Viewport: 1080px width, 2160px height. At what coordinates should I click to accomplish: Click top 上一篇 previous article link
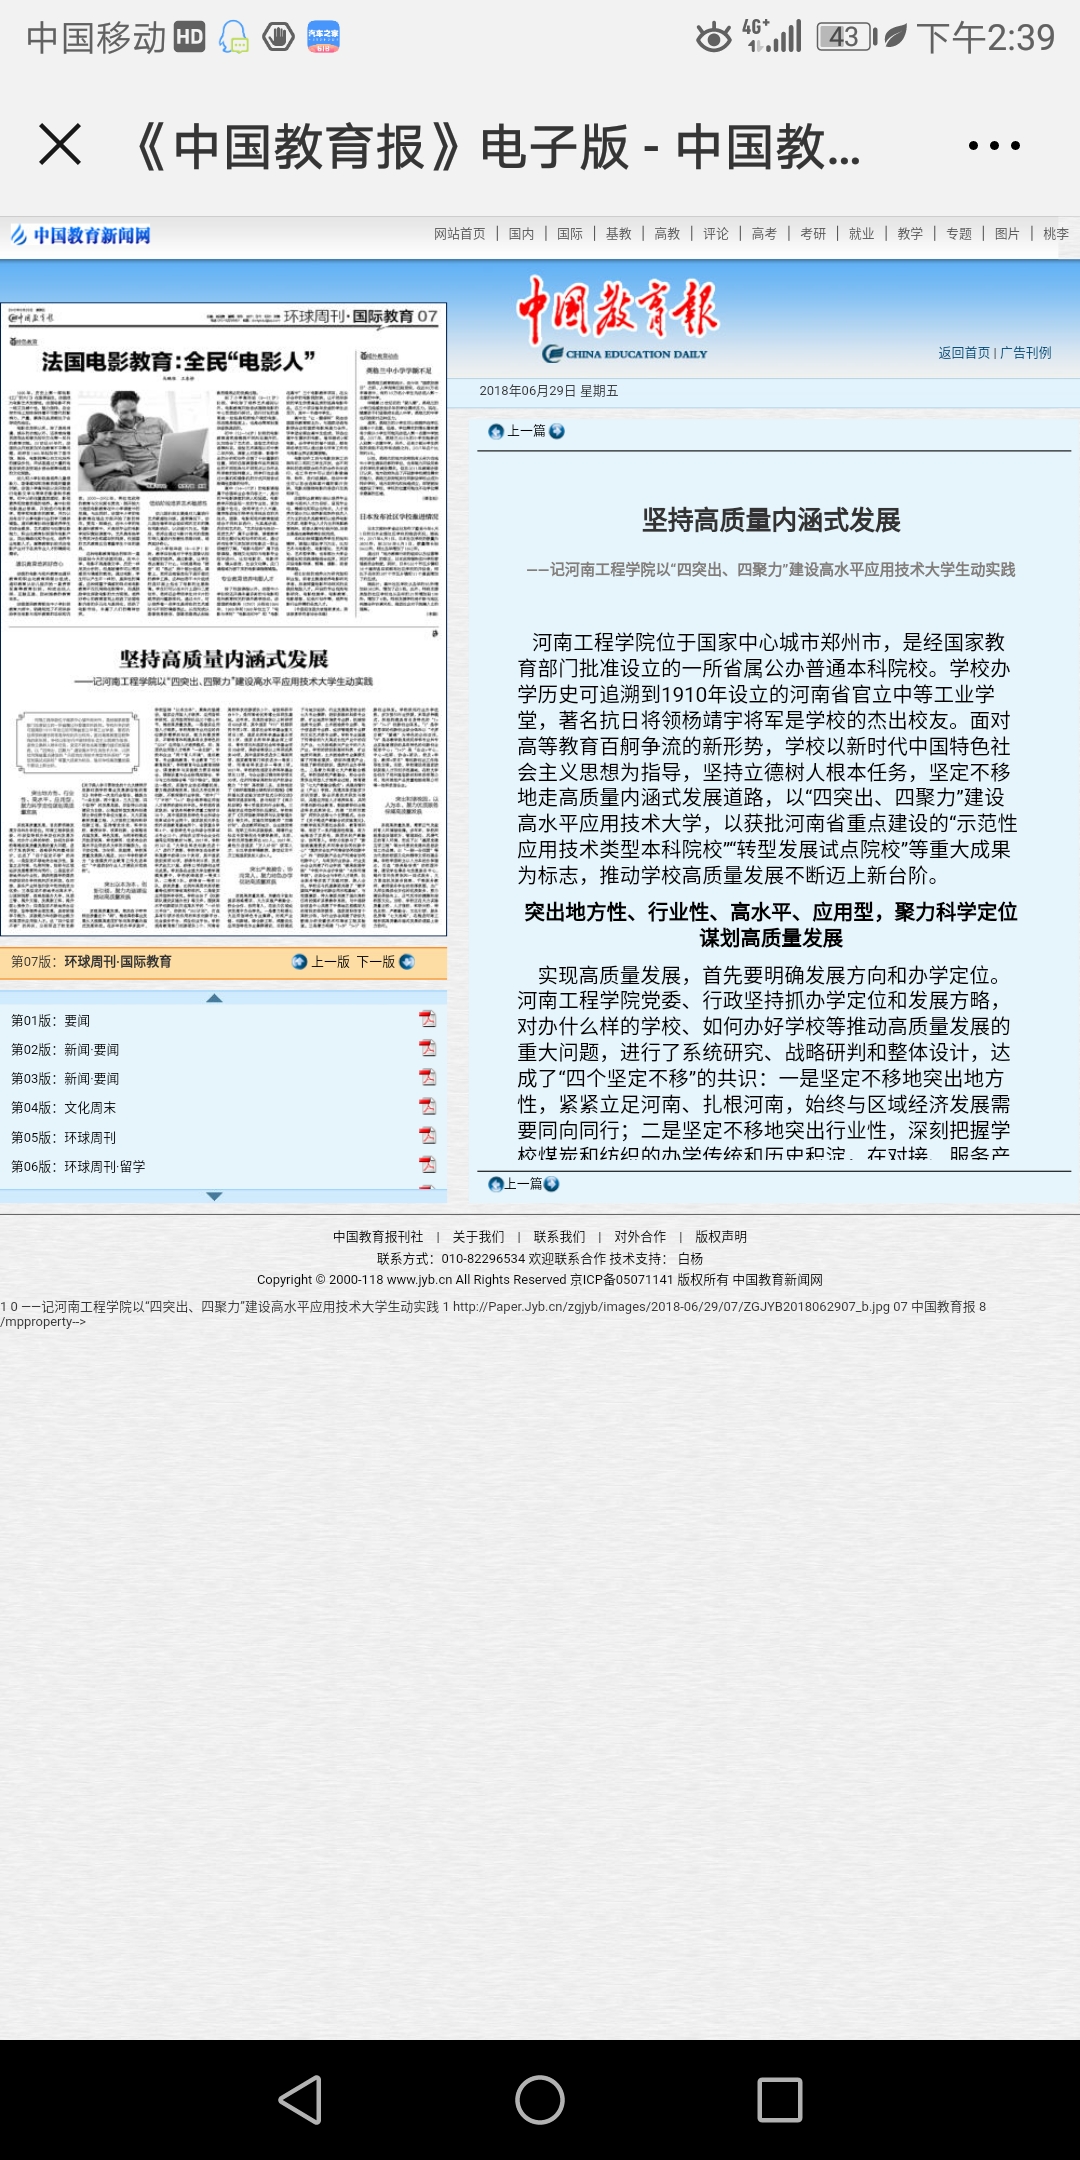526,431
